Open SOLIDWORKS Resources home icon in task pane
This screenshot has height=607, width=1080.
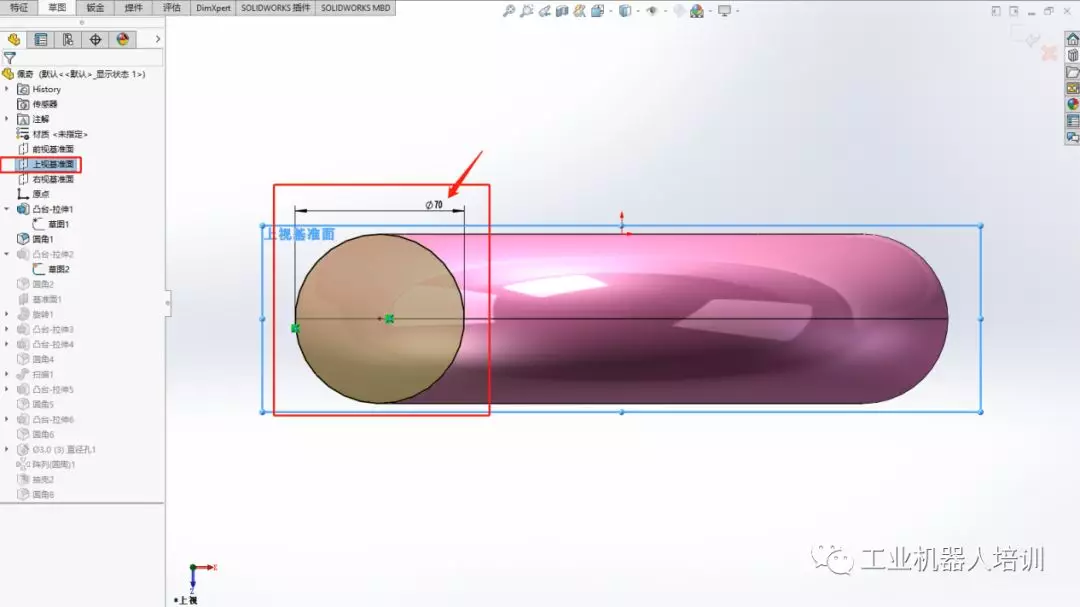(x=1072, y=39)
